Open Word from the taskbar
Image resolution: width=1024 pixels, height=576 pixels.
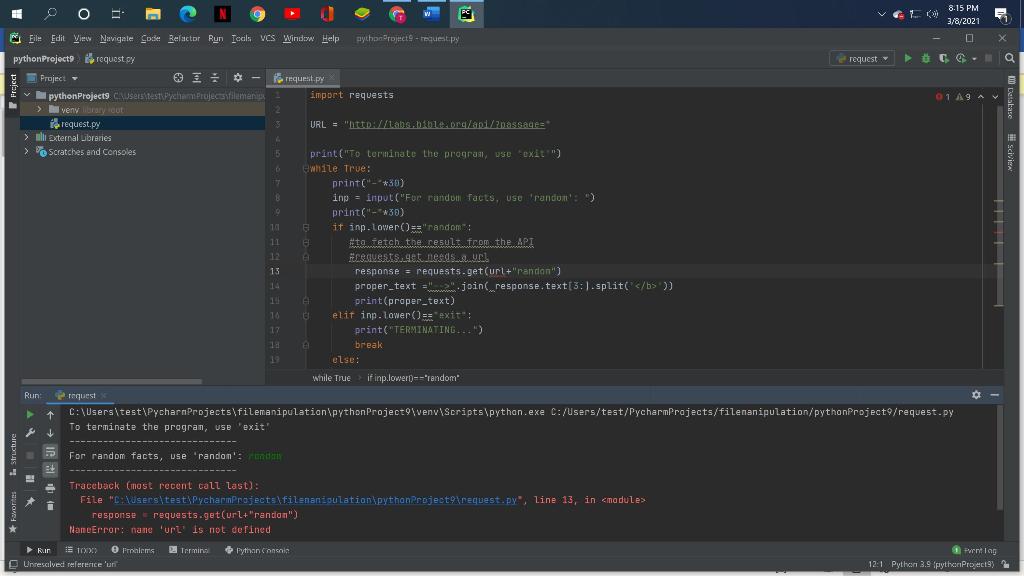click(431, 14)
